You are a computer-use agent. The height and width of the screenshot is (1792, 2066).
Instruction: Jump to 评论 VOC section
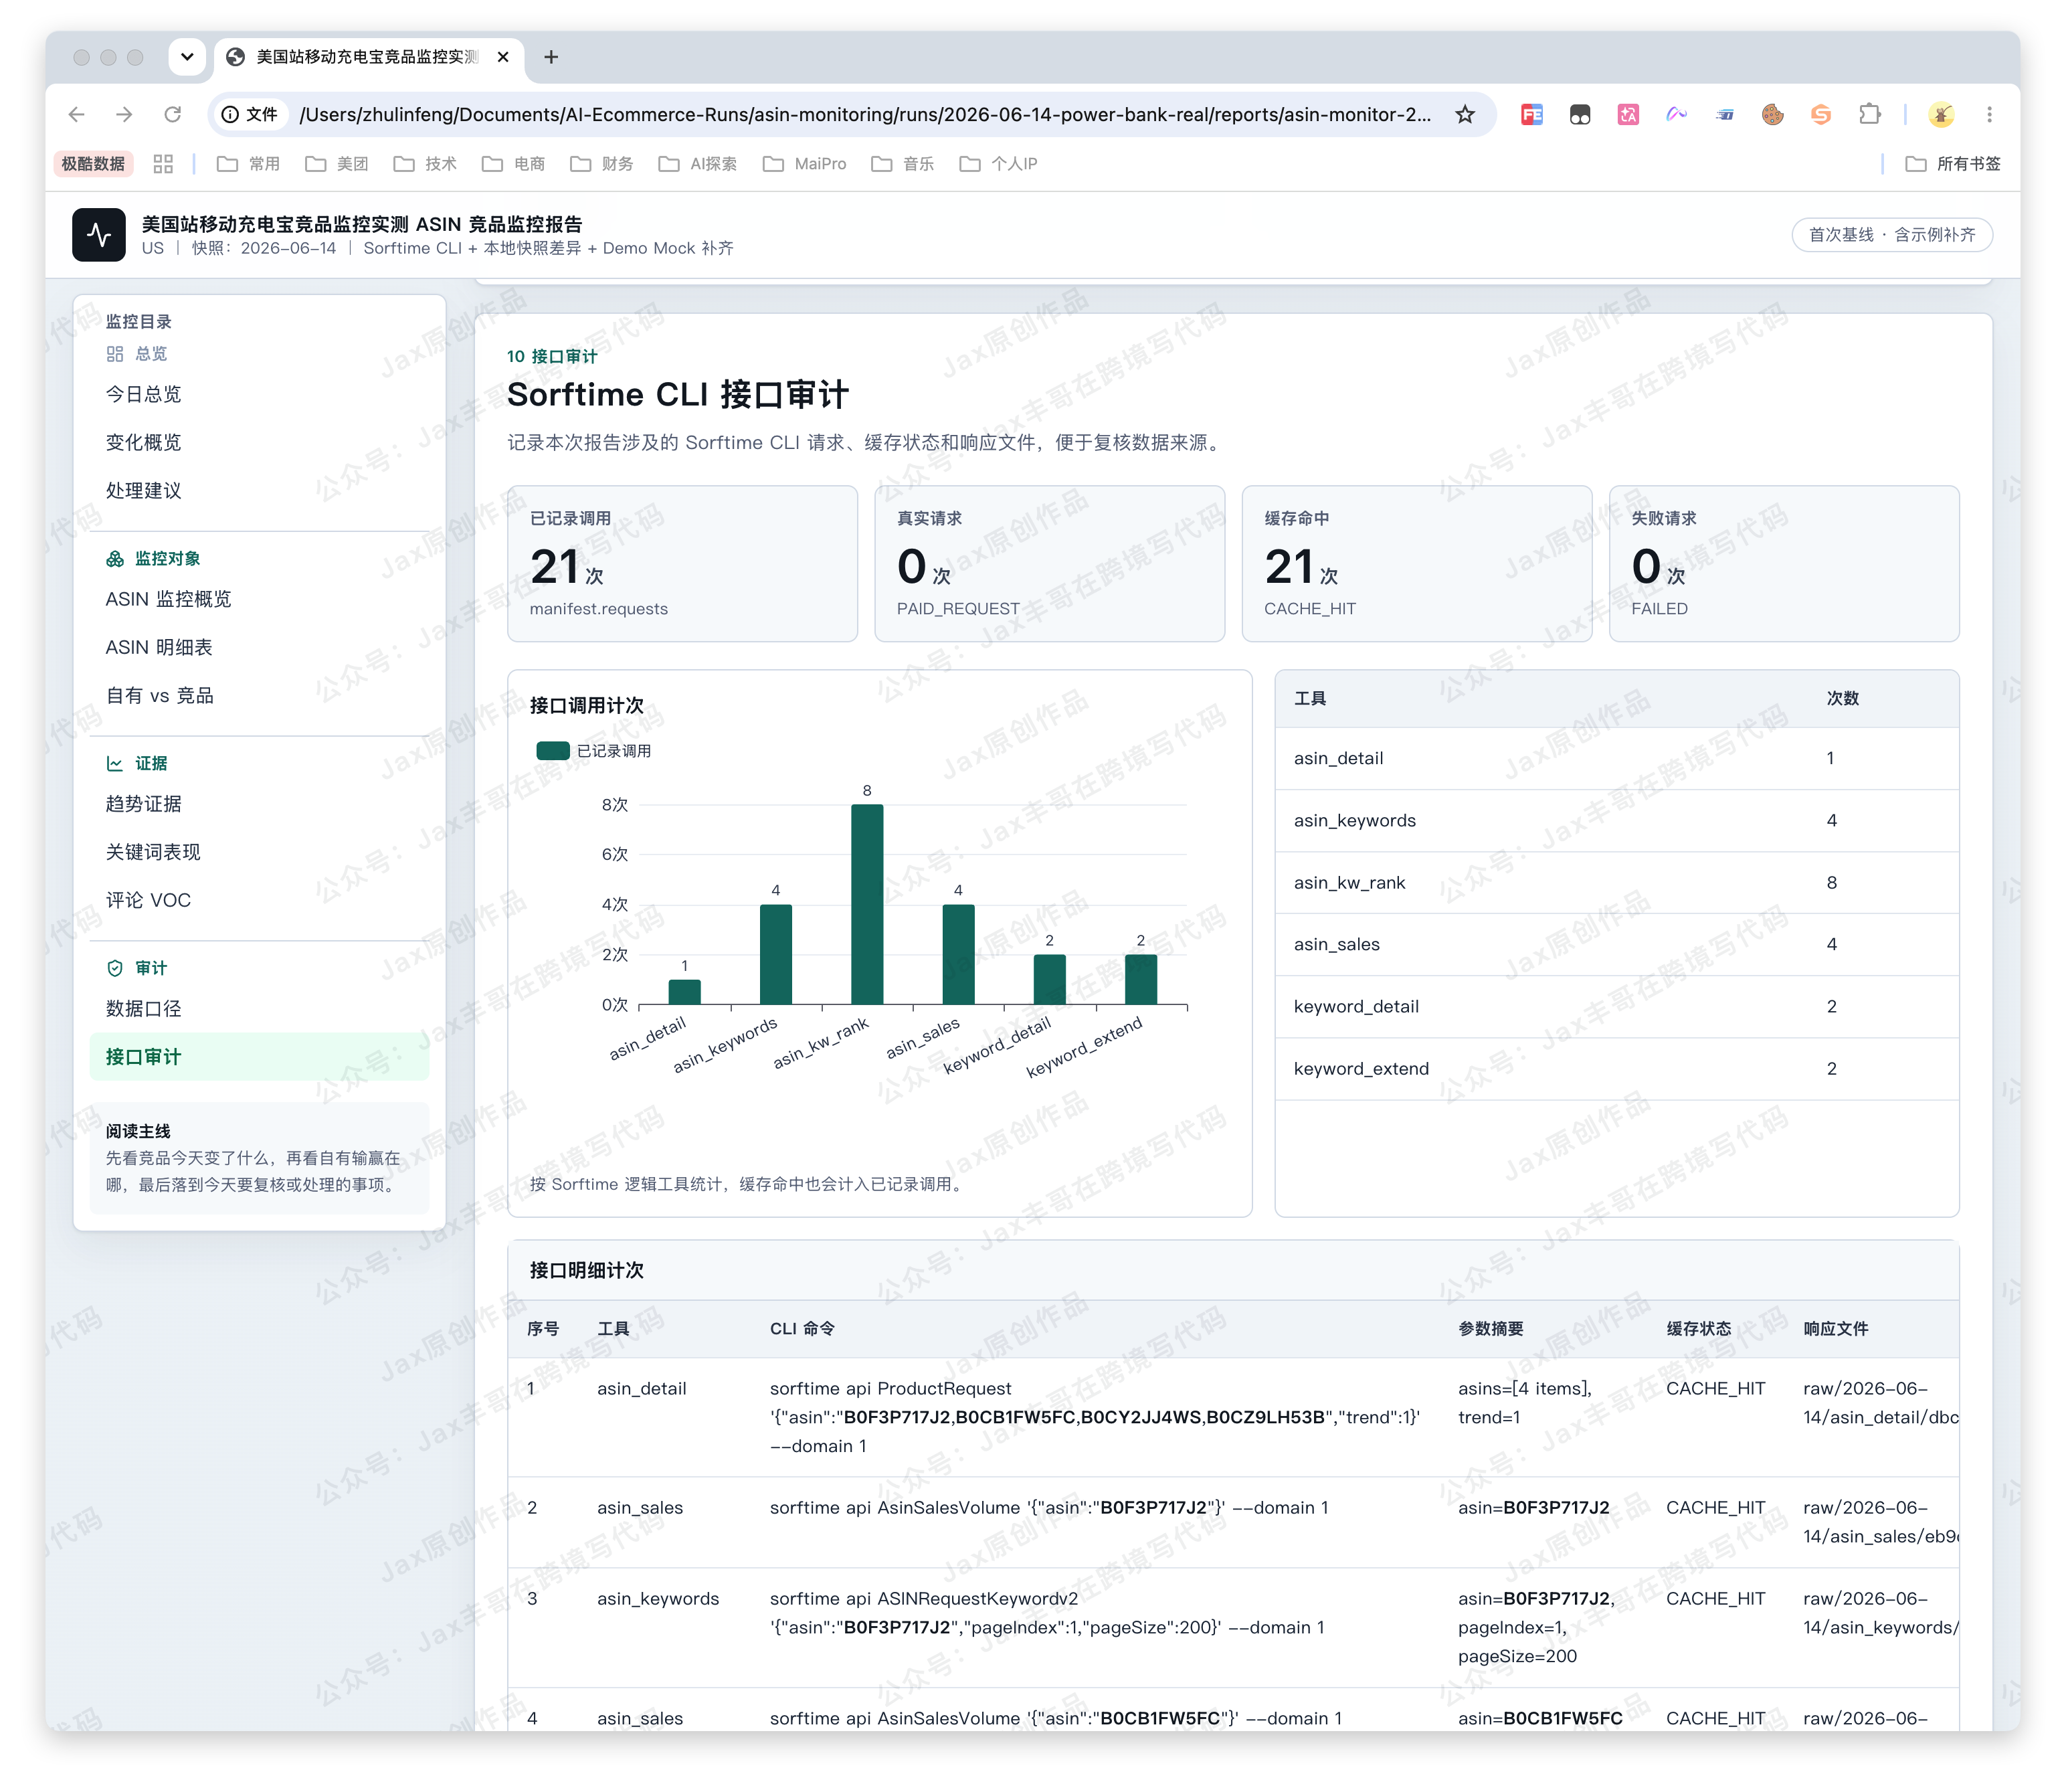[x=259, y=901]
